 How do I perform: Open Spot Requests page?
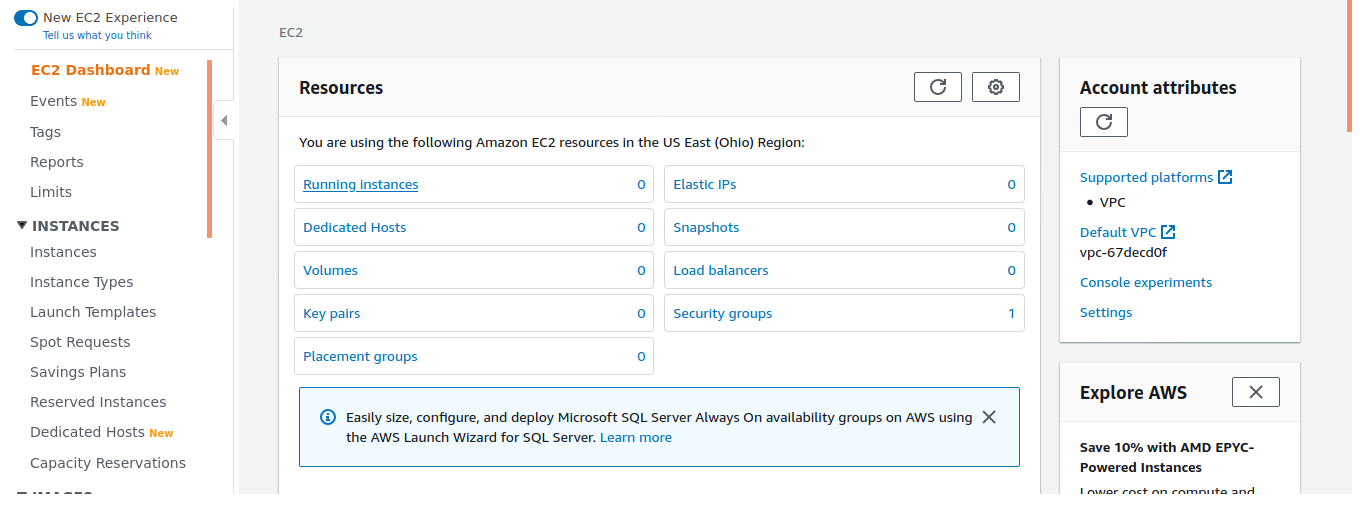point(80,342)
